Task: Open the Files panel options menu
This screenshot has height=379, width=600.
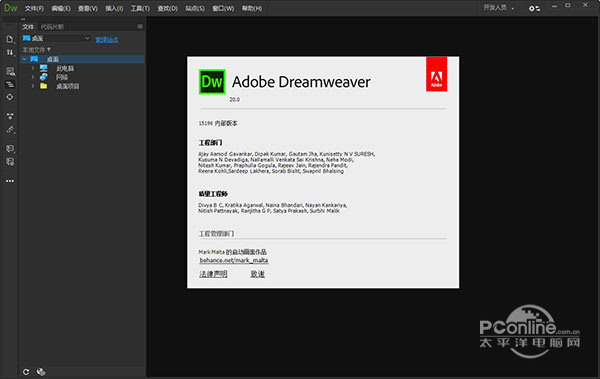Action: tap(140, 26)
